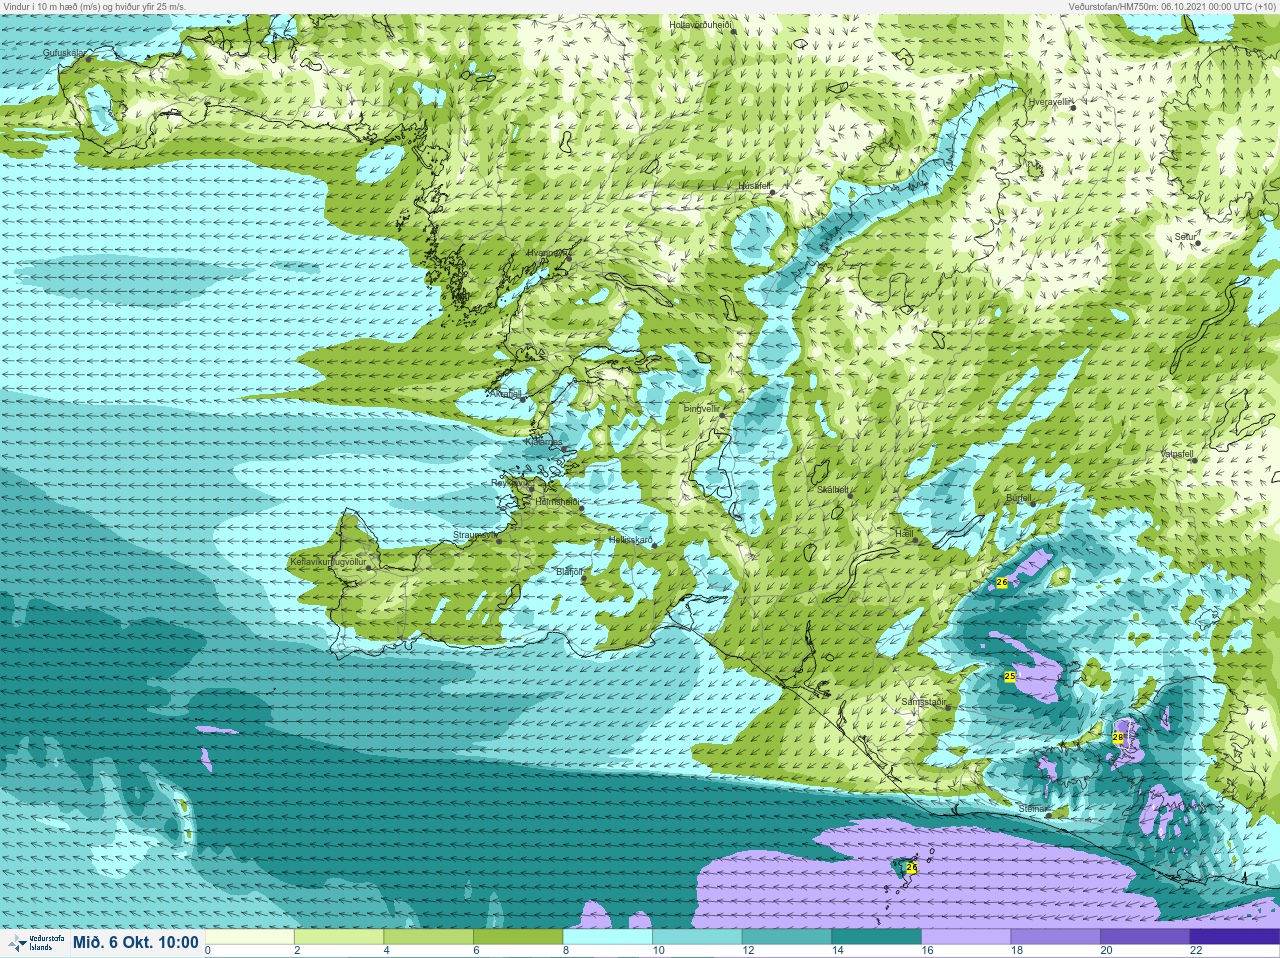Click the Setur station label
Image resolution: width=1280 pixels, height=958 pixels.
[x=1185, y=237]
